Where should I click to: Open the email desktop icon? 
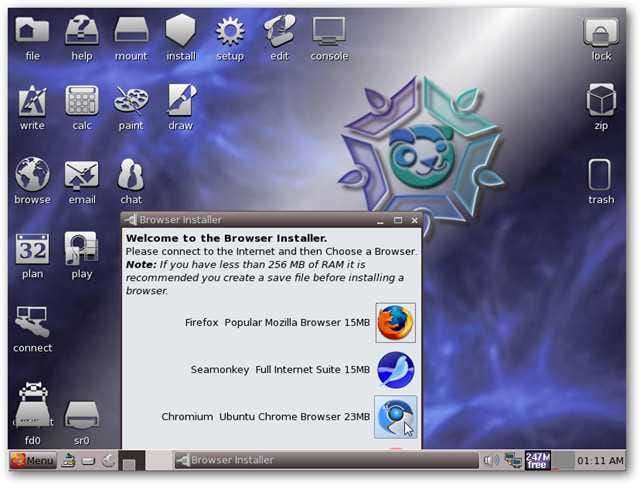pyautogui.click(x=82, y=176)
